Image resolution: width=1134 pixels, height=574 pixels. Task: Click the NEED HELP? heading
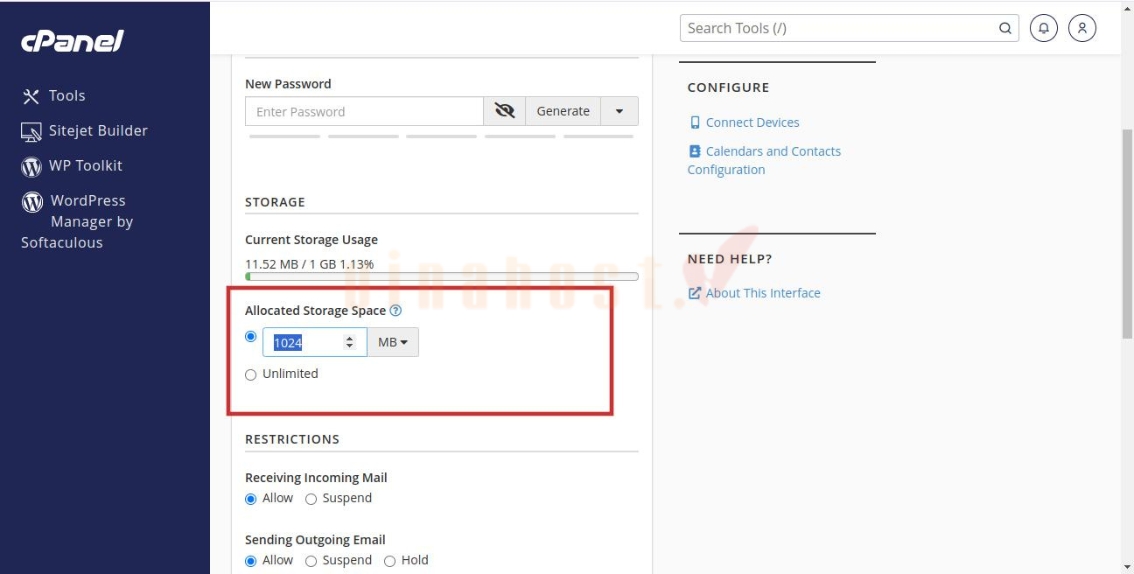pyautogui.click(x=730, y=259)
